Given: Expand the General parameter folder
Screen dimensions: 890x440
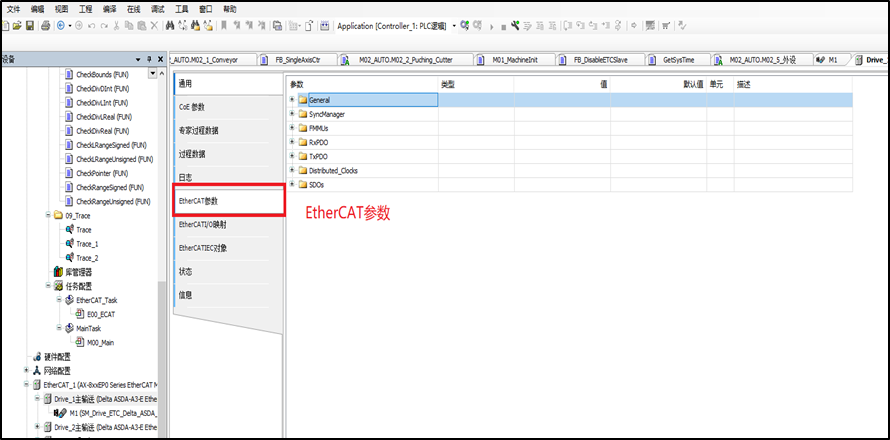Looking at the screenshot, I should coord(292,100).
